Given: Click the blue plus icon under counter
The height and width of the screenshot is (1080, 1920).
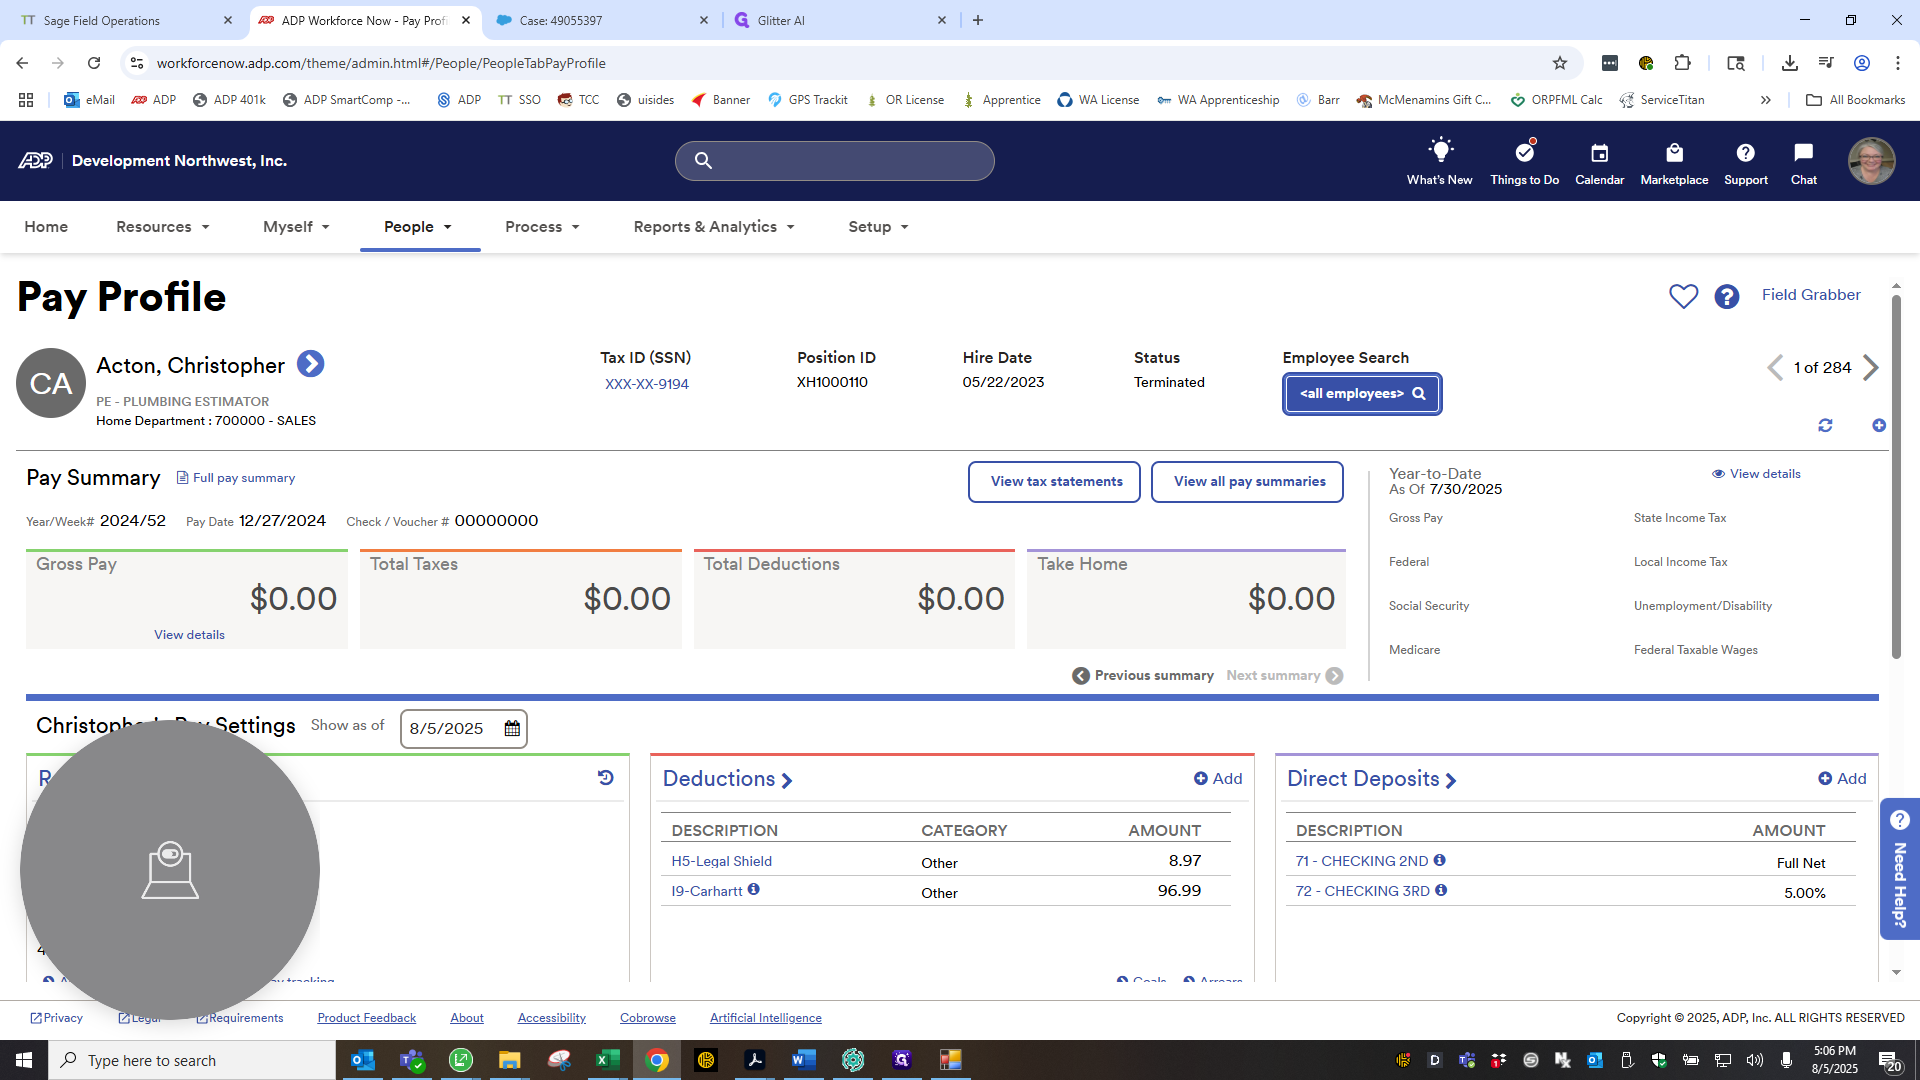Looking at the screenshot, I should click(x=1879, y=426).
